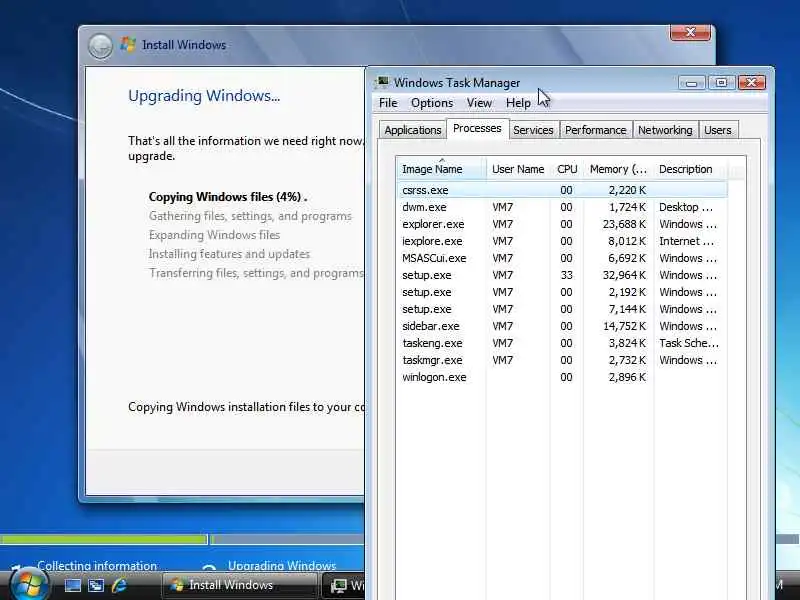Click the Windows flag icon in Install Windows title
Image resolution: width=800 pixels, height=600 pixels.
(x=128, y=44)
